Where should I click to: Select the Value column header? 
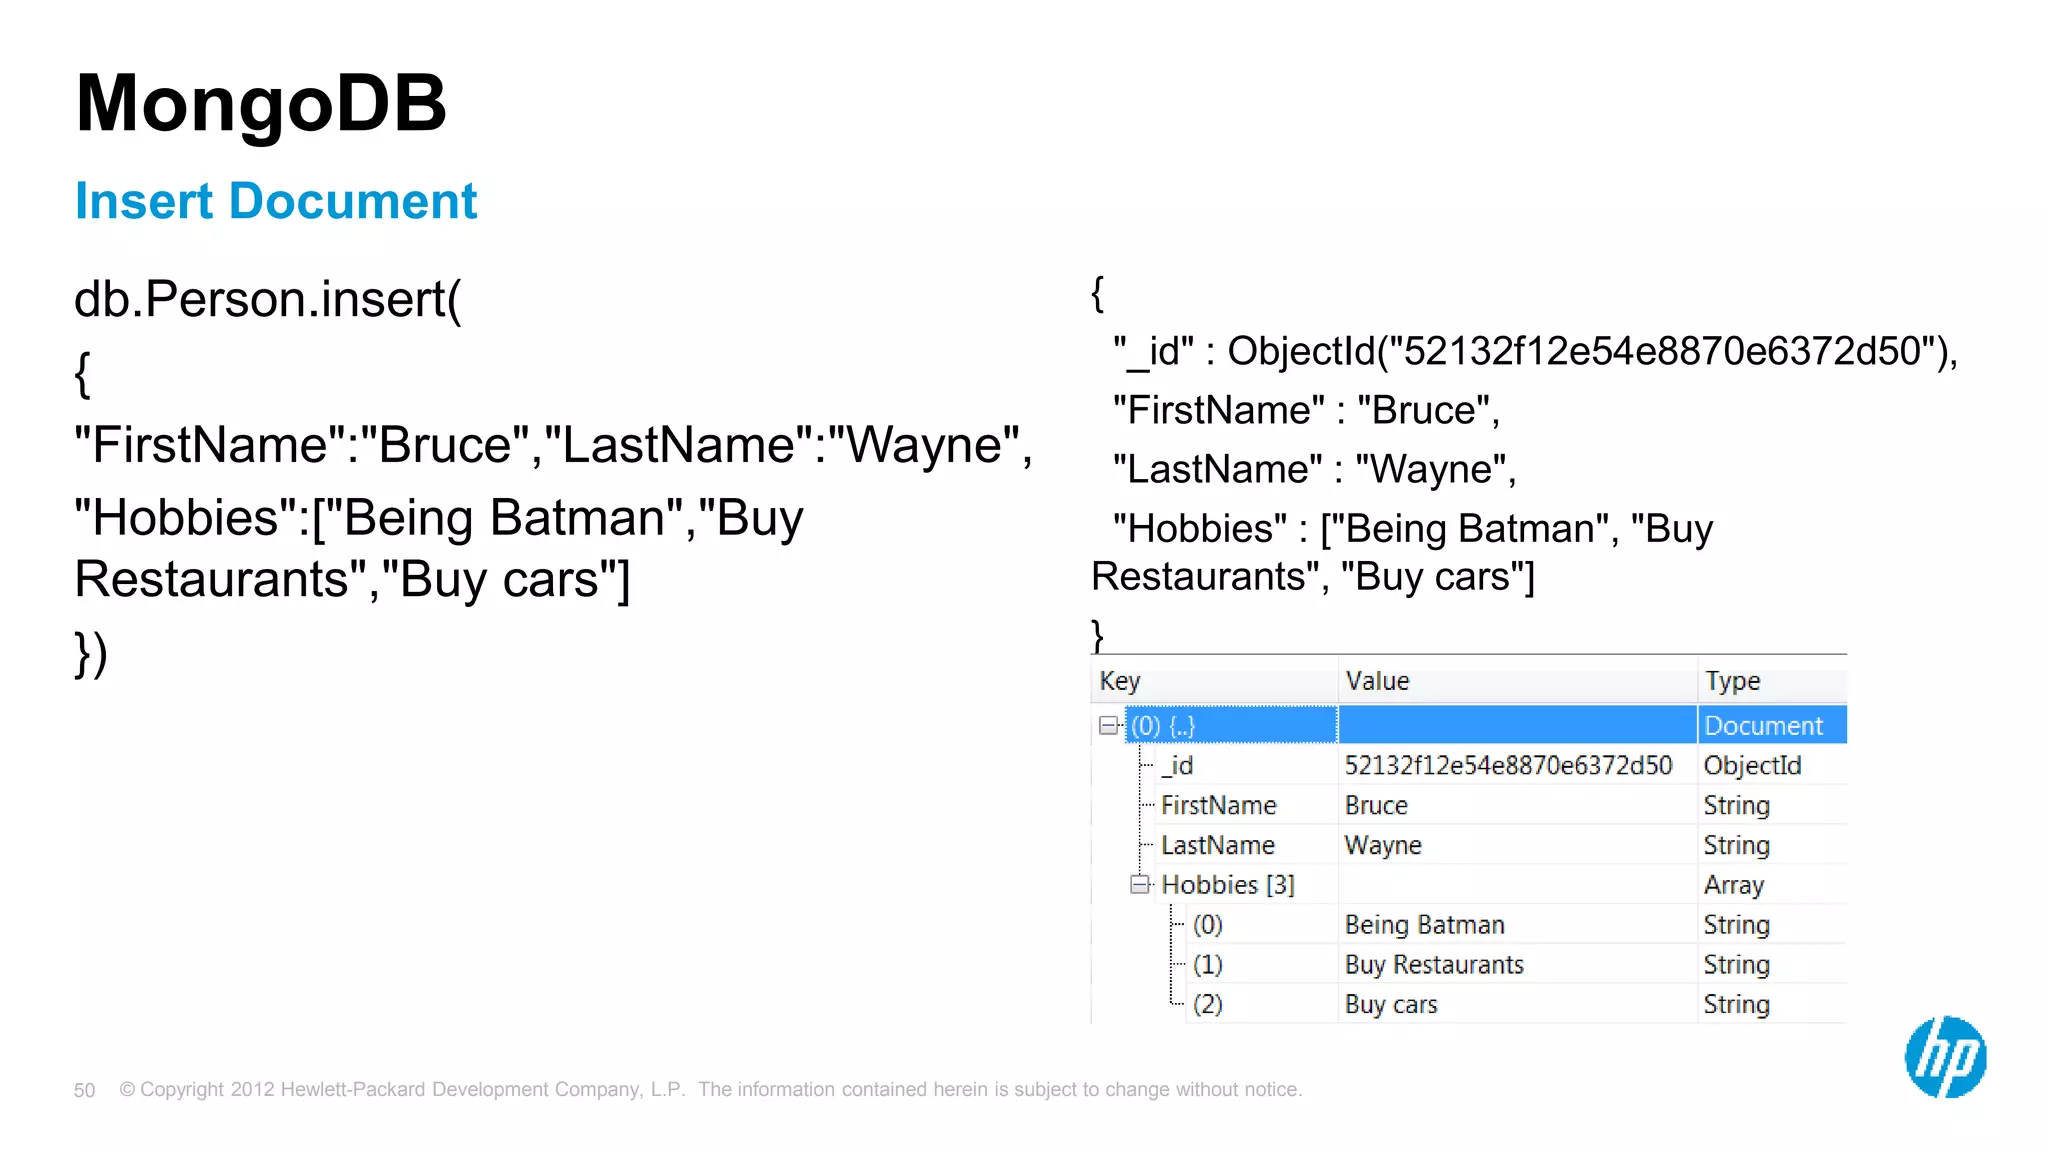point(1517,681)
